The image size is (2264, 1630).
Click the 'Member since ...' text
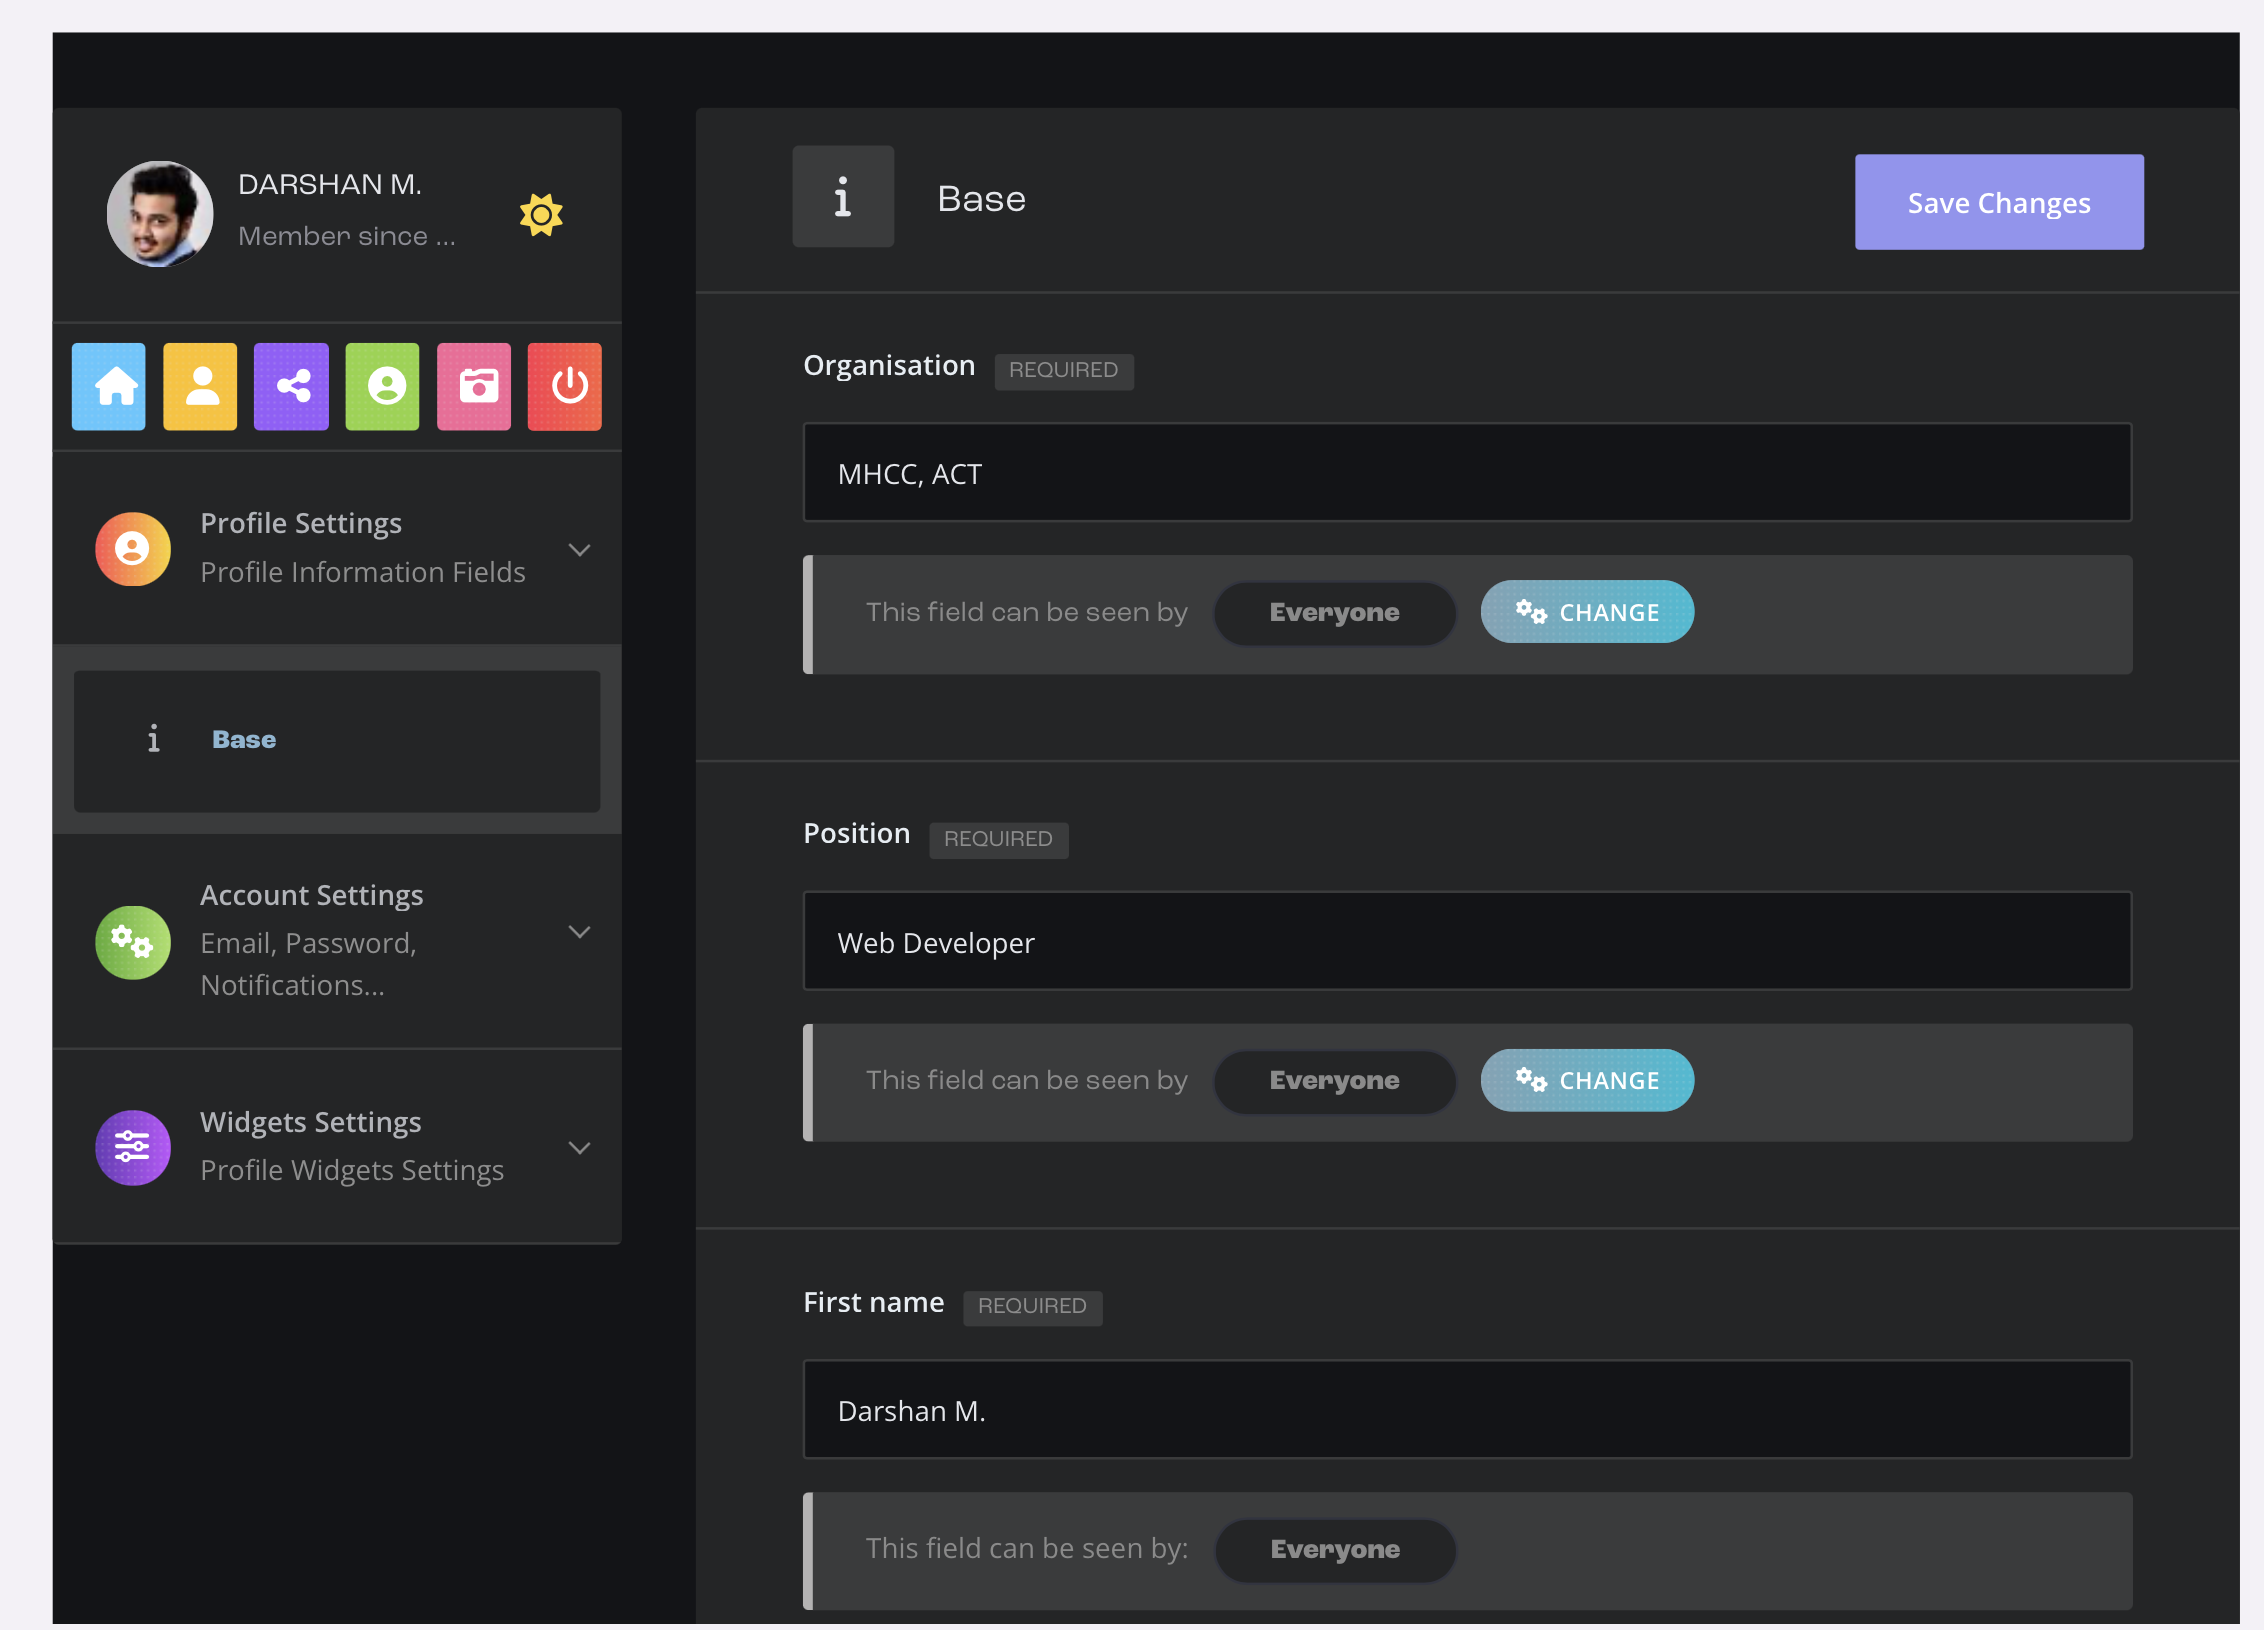(x=346, y=236)
